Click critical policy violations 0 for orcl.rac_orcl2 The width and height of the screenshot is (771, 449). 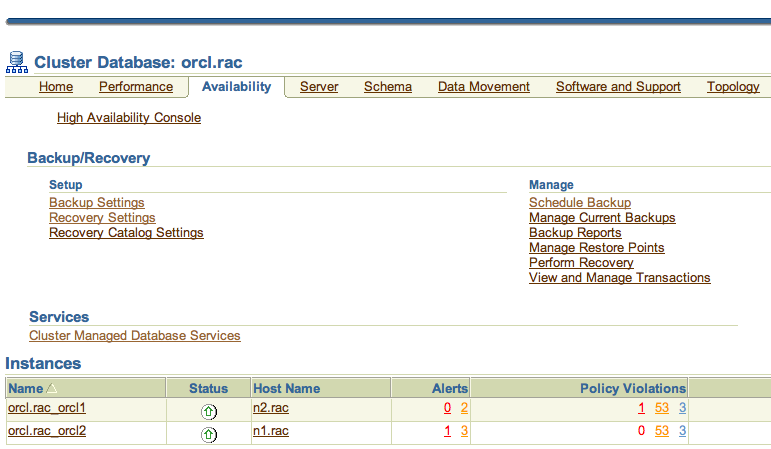[x=641, y=431]
